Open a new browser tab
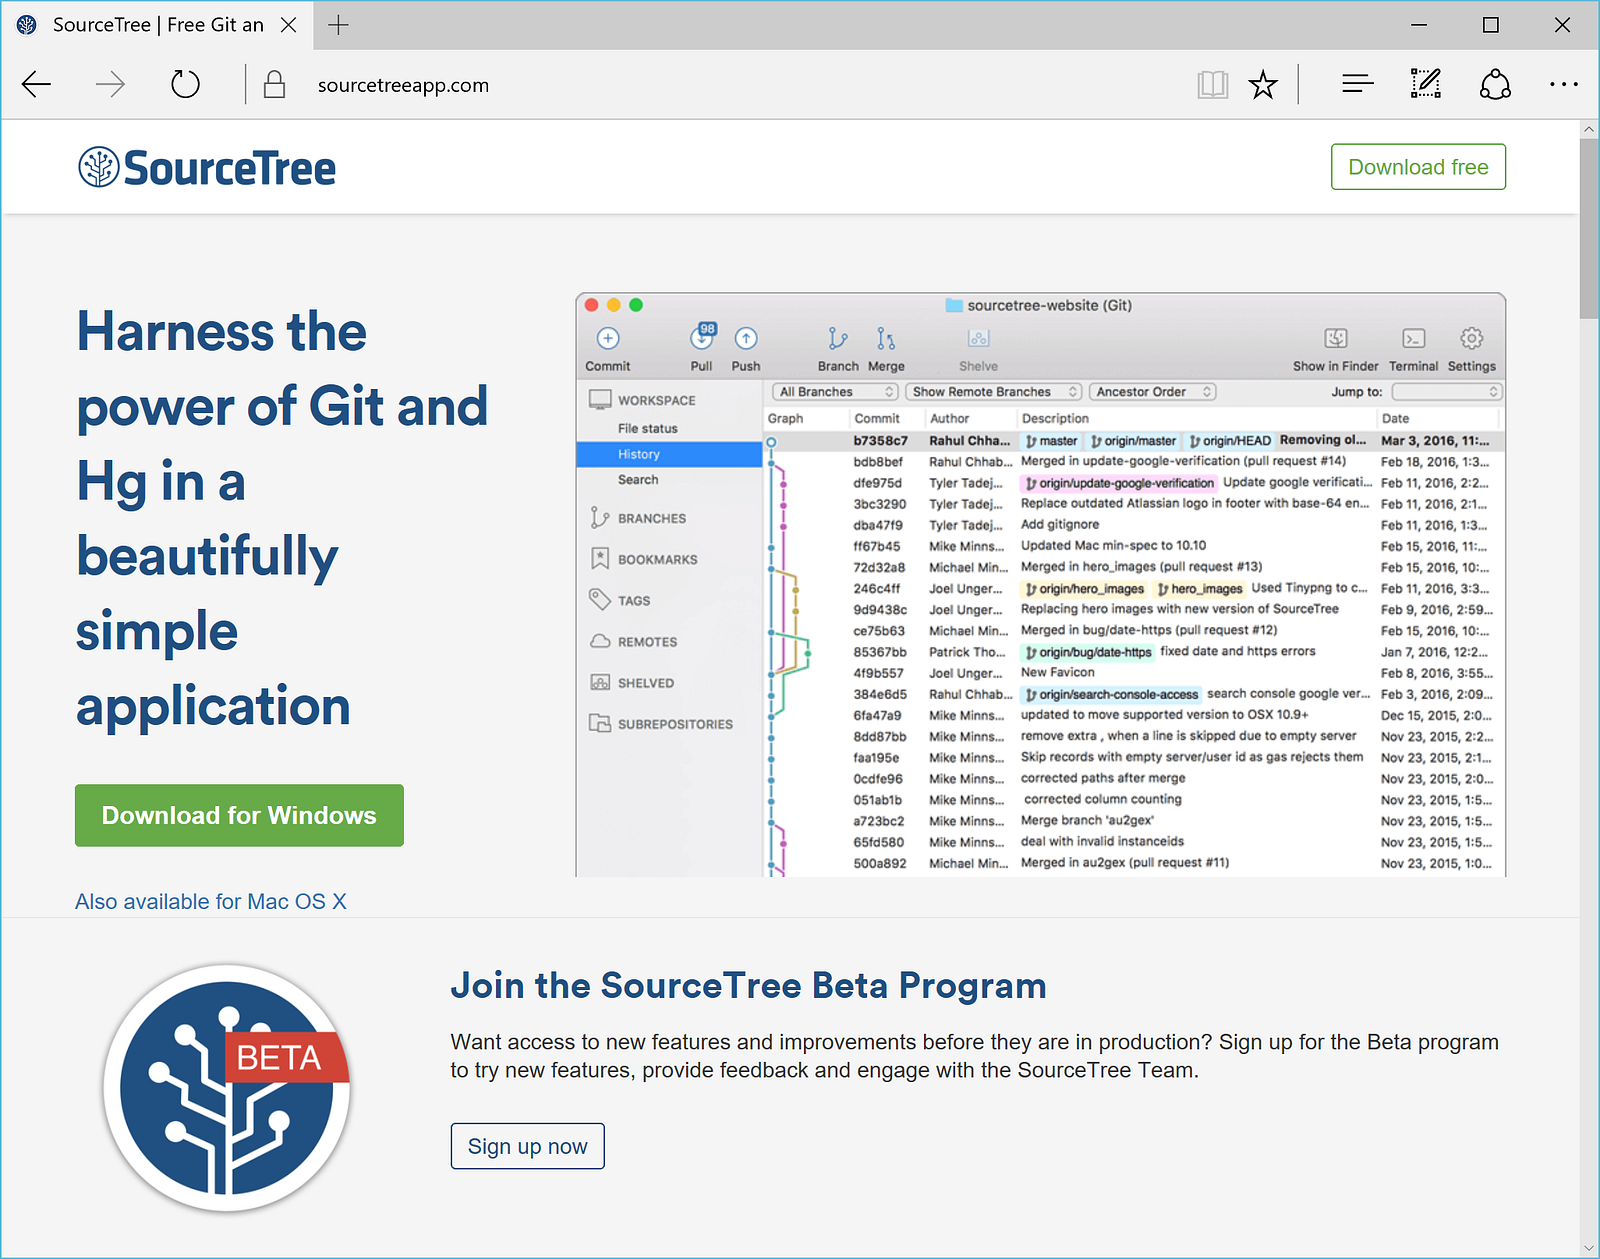The image size is (1600, 1259). (x=339, y=25)
